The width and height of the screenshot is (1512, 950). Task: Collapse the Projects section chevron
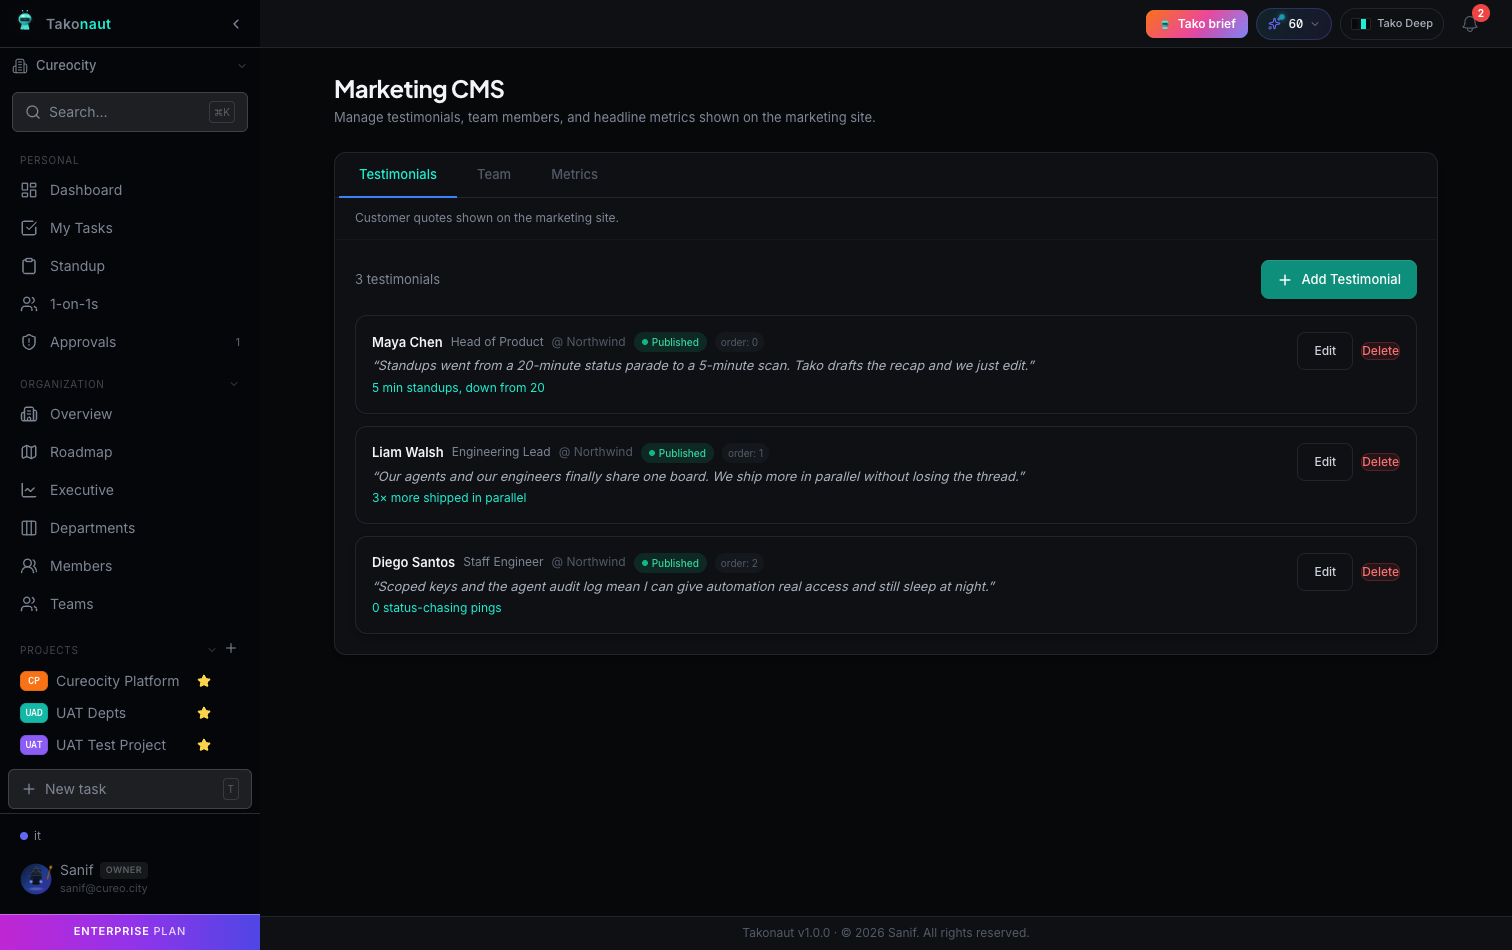[211, 650]
